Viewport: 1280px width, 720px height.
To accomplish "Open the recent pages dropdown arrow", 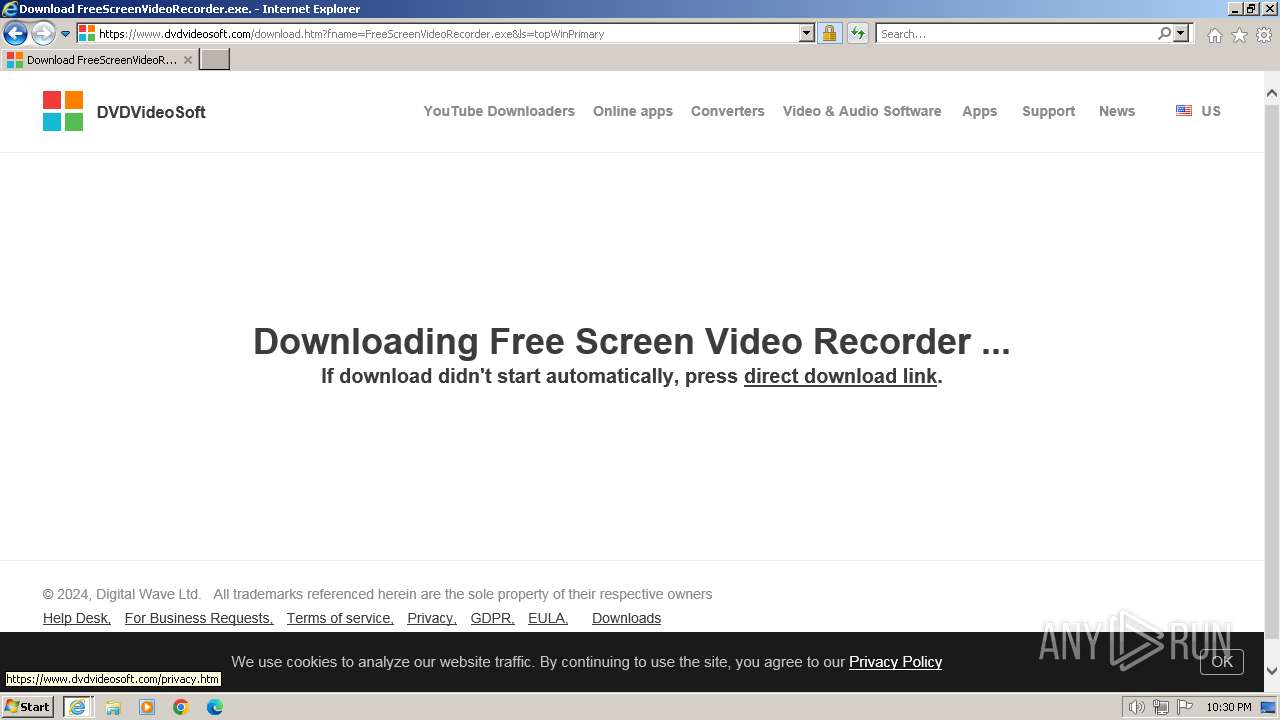I will click(x=65, y=34).
